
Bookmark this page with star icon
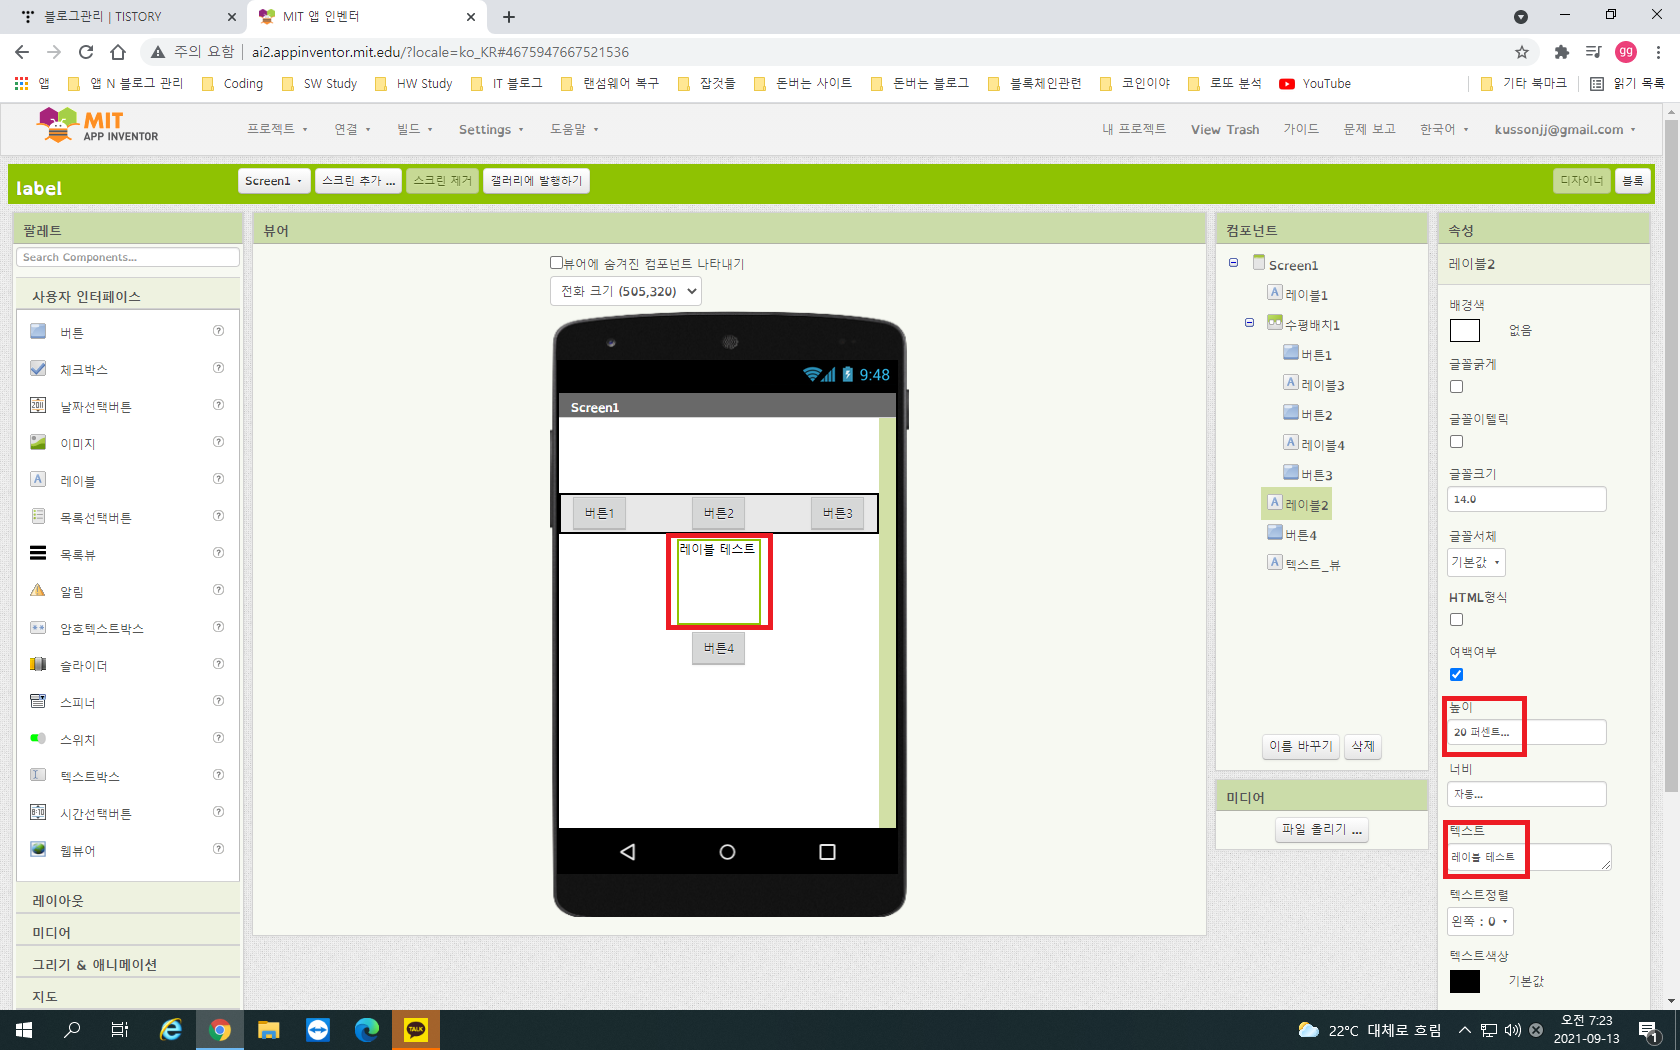tap(1522, 52)
